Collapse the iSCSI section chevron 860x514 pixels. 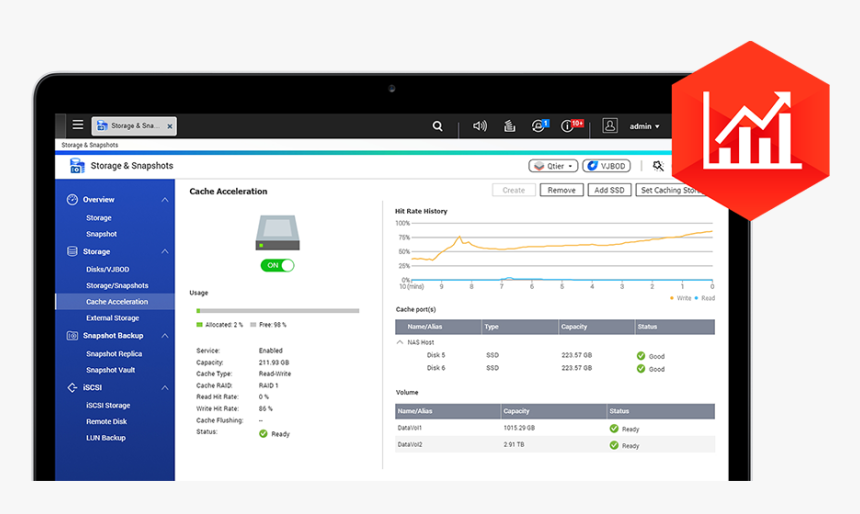[x=165, y=388]
